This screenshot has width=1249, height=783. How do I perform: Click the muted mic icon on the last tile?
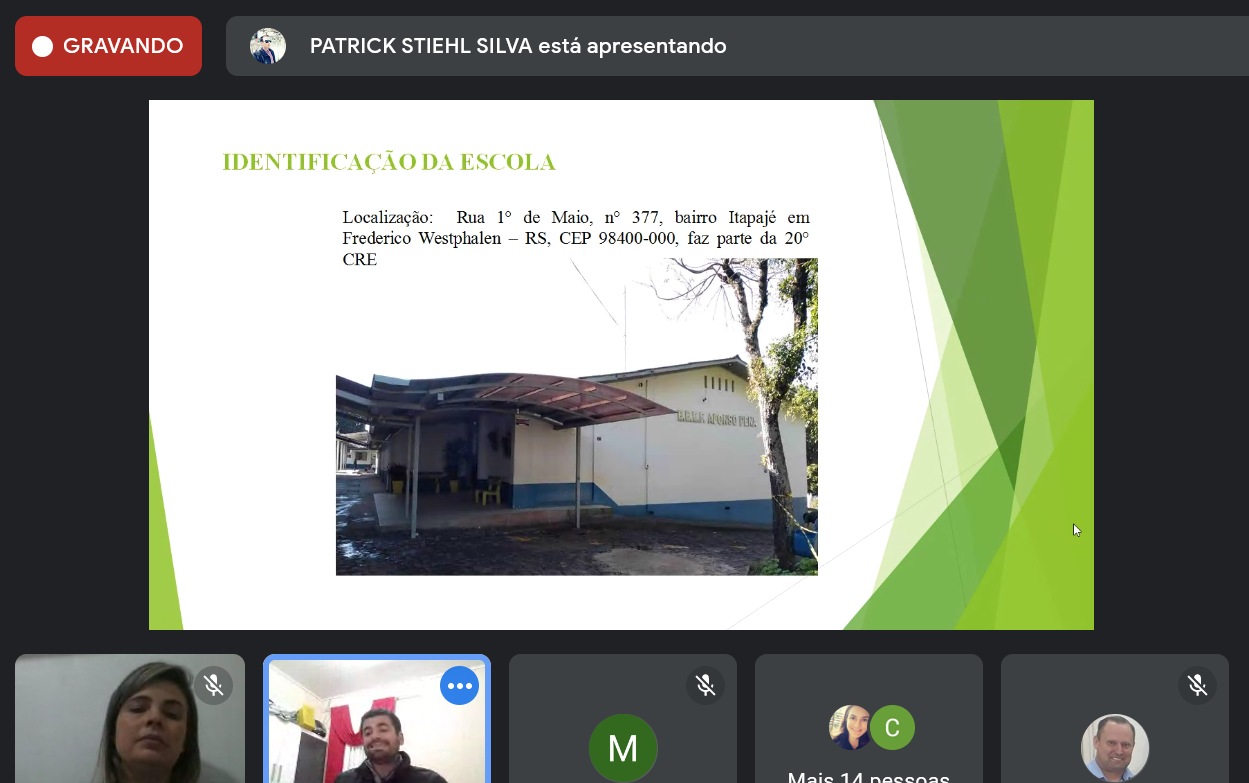pos(1197,685)
